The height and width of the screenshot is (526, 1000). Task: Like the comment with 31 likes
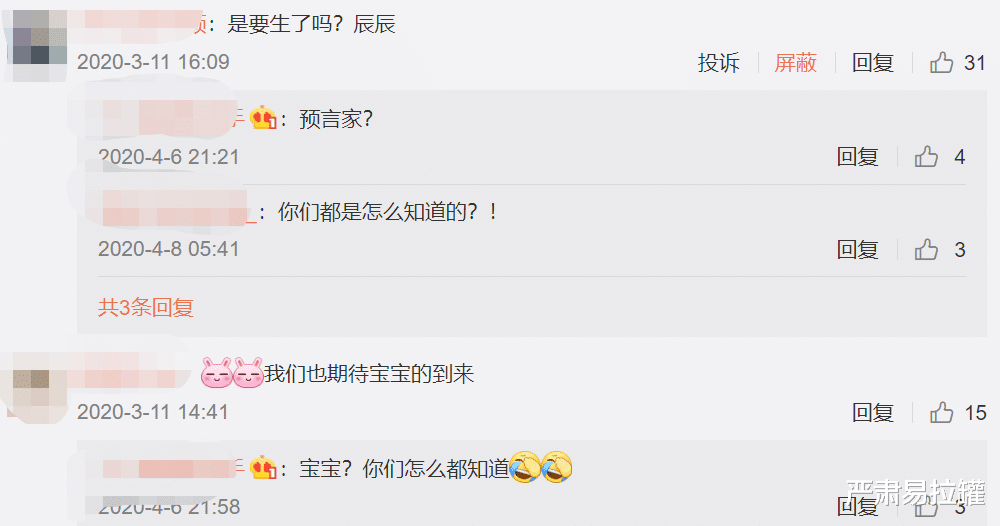click(941, 62)
